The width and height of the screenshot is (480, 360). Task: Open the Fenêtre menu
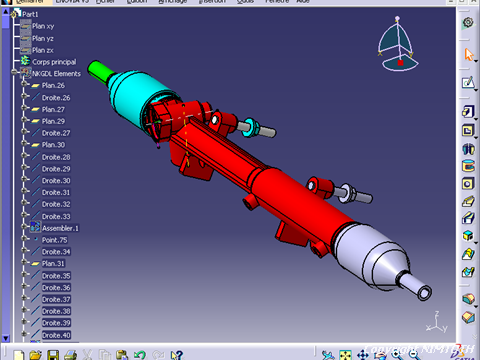click(277, 2)
